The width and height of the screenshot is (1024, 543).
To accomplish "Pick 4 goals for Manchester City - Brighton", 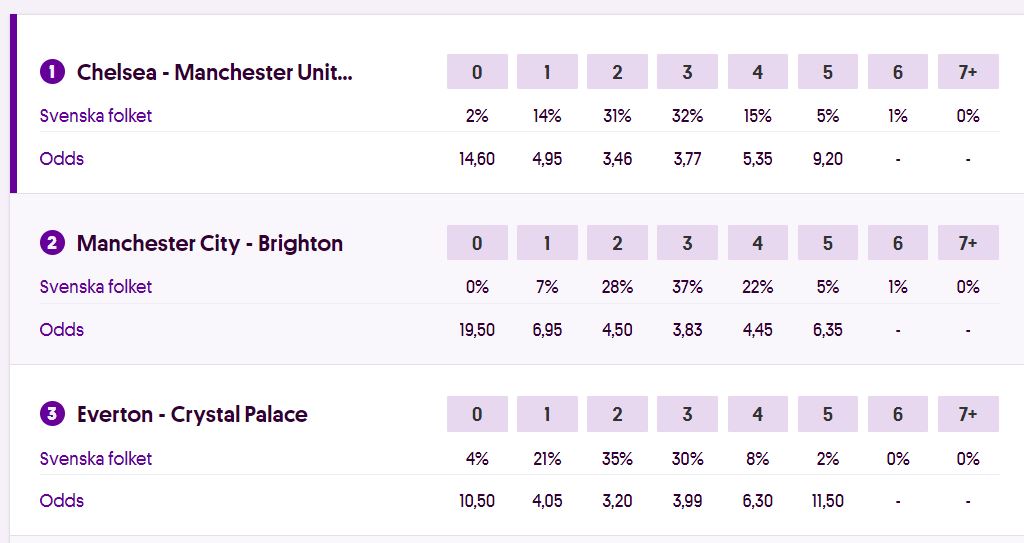I will (x=758, y=243).
